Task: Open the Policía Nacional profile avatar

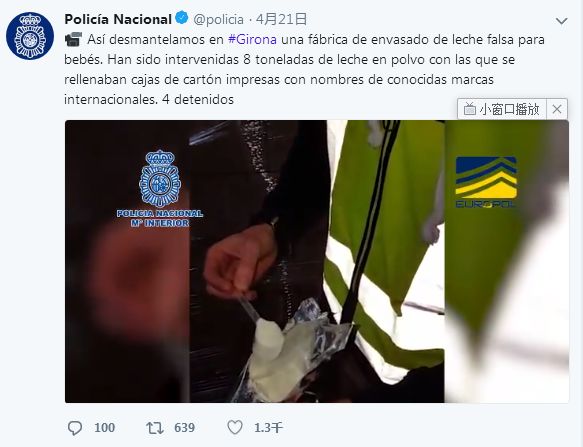Action: pyautogui.click(x=30, y=36)
